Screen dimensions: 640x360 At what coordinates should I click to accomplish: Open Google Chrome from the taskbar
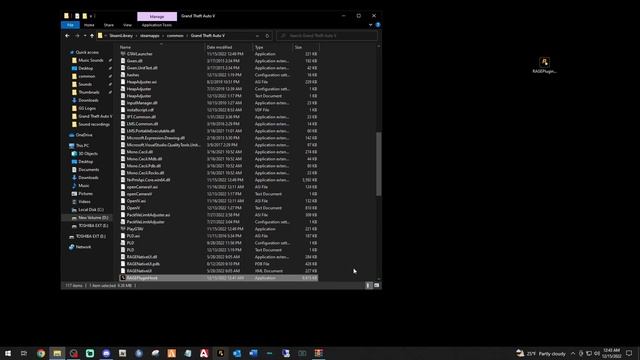click(x=41, y=353)
